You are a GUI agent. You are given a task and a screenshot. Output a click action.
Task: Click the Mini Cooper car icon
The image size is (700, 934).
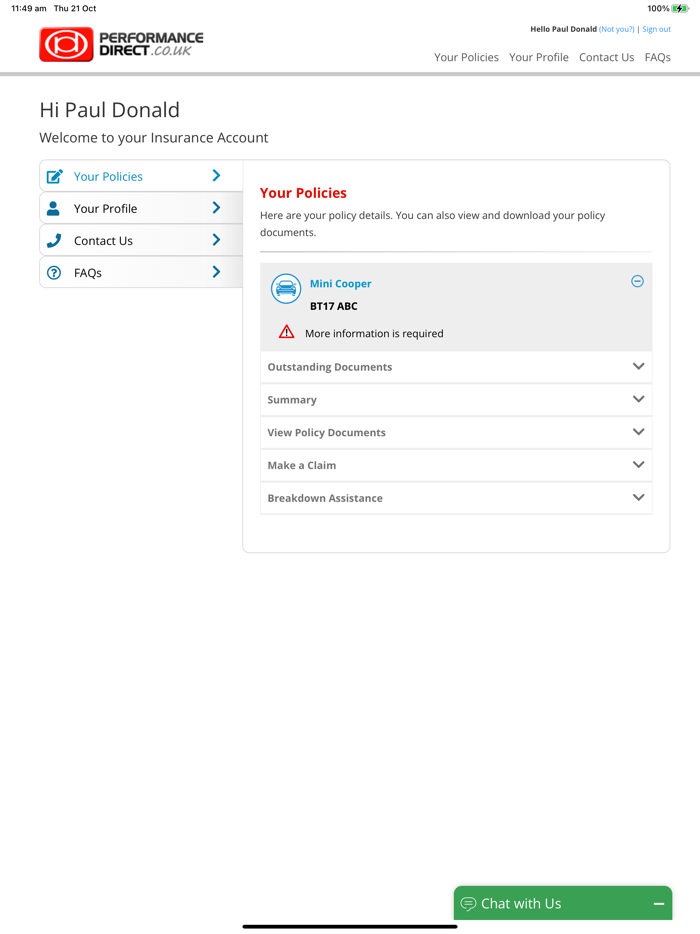click(286, 289)
